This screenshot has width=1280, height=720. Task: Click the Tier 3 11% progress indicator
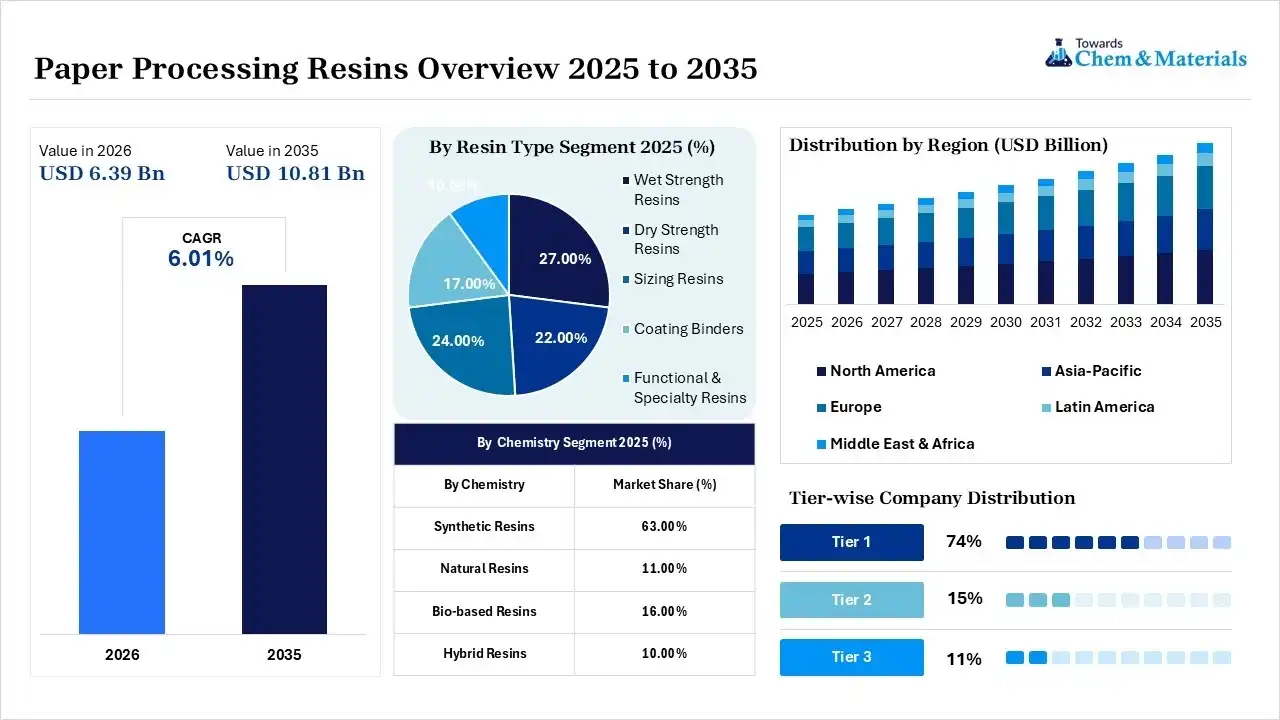coord(1118,657)
